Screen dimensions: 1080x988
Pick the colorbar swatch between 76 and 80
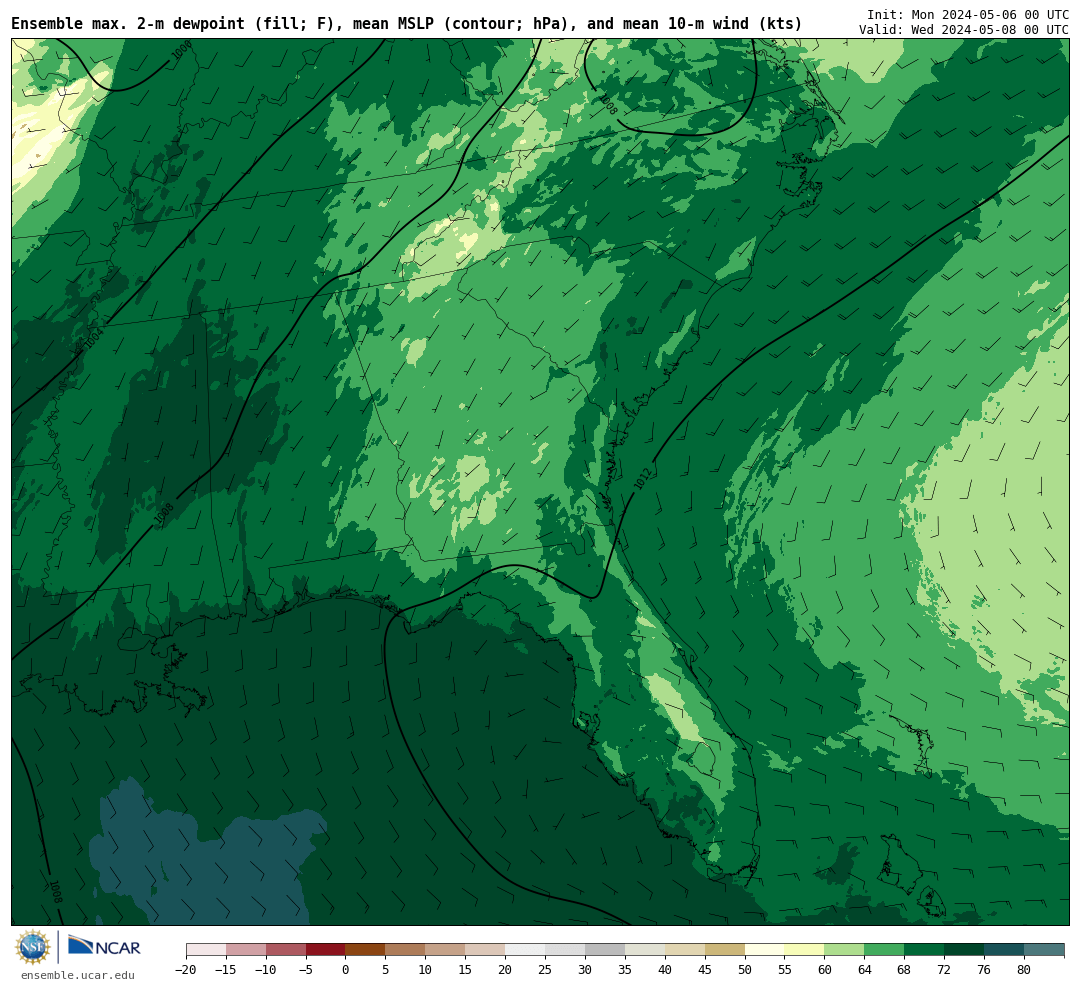[x=1005, y=950]
